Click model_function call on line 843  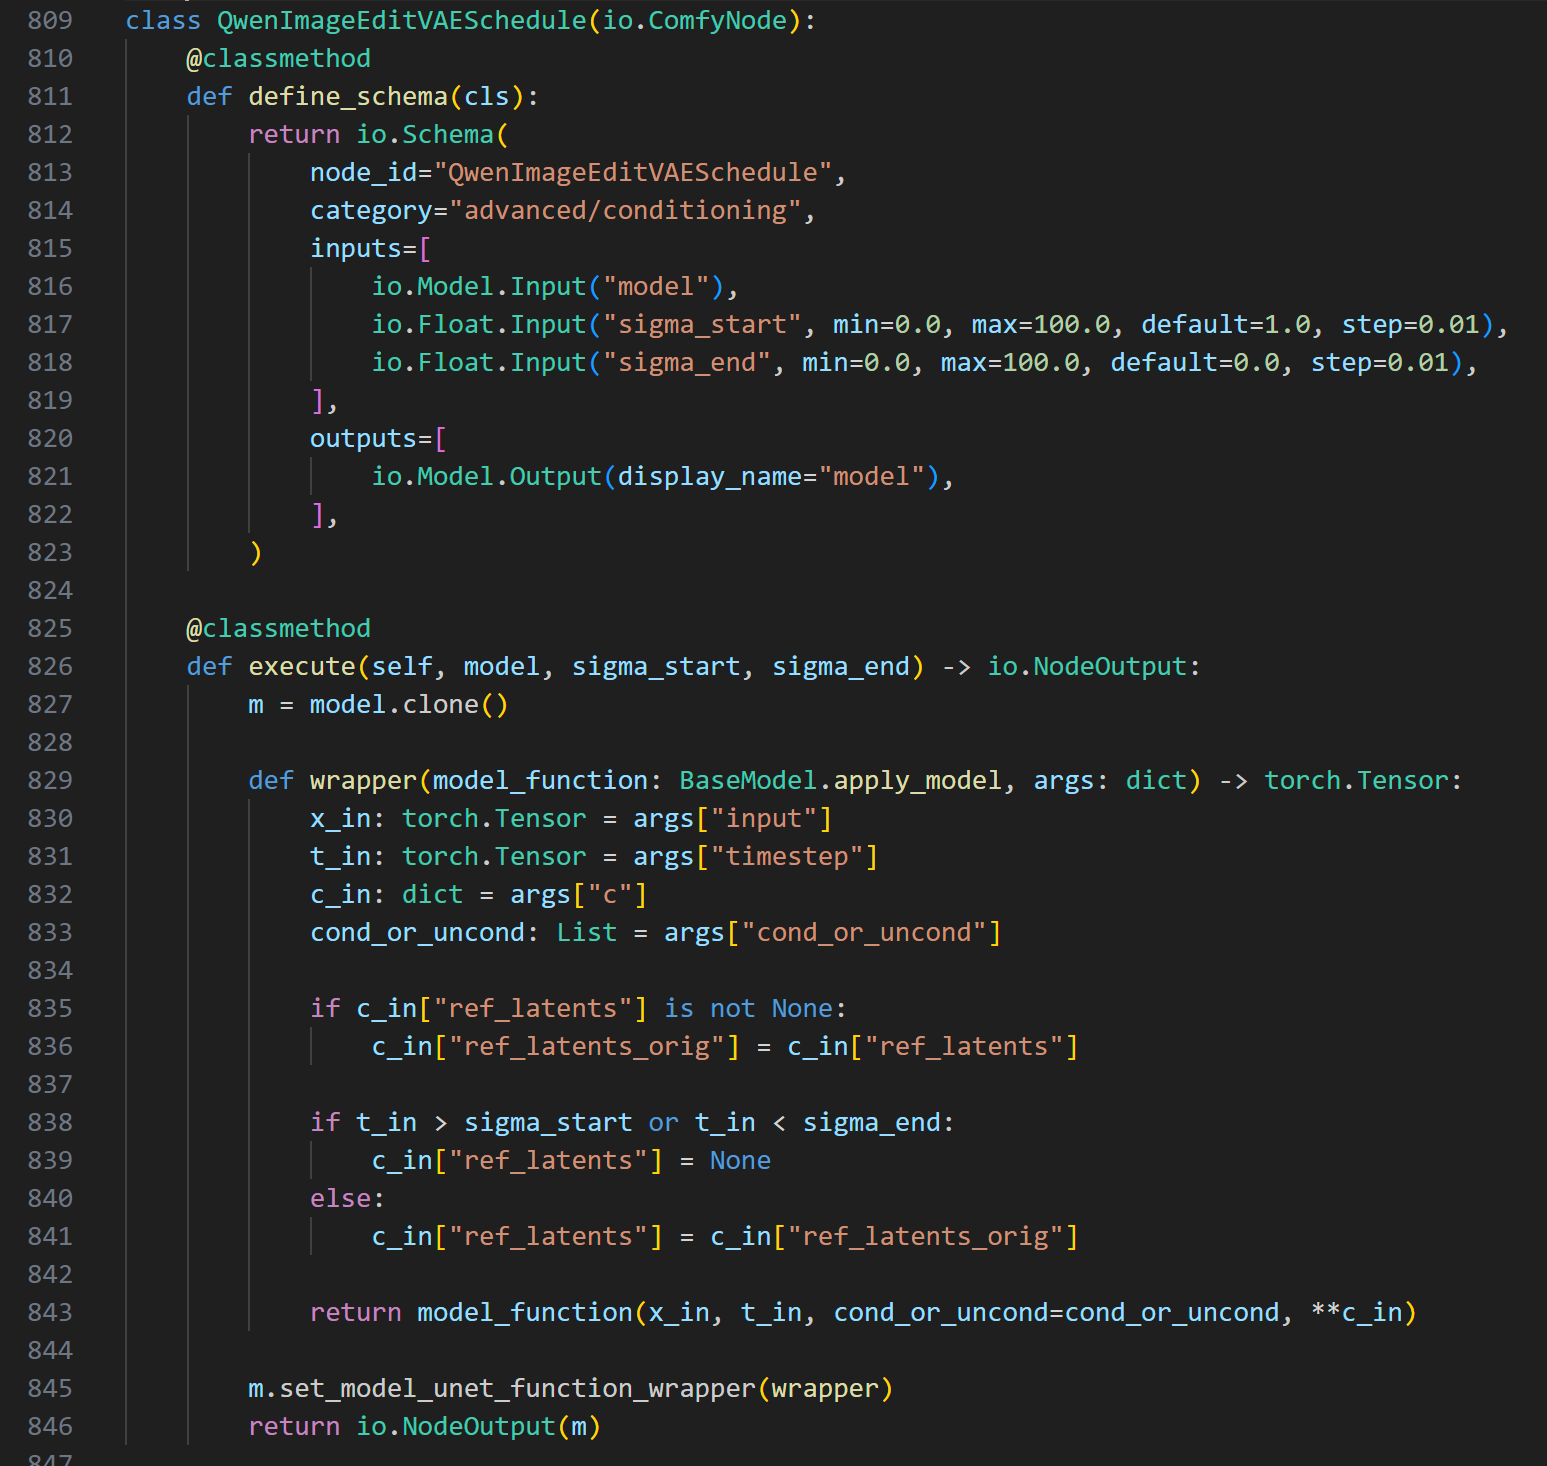[525, 1312]
